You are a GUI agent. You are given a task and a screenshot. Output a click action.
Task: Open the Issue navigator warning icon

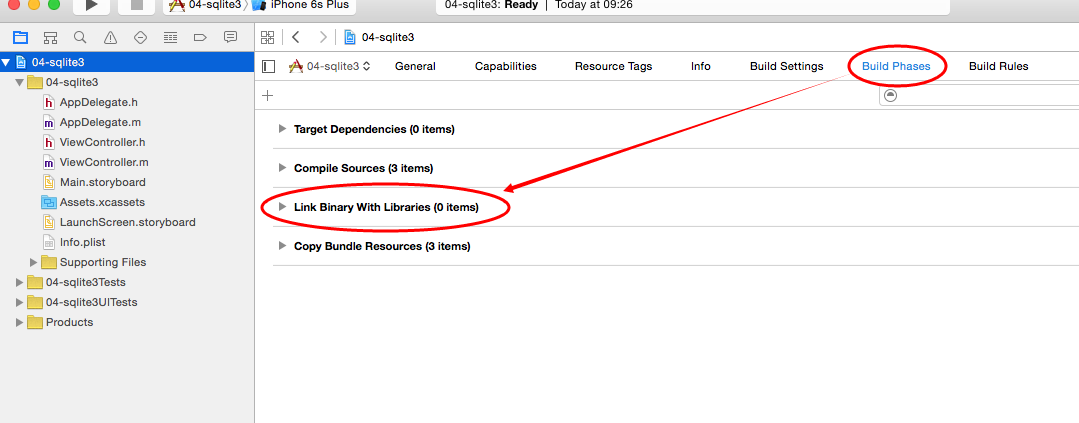pos(110,37)
